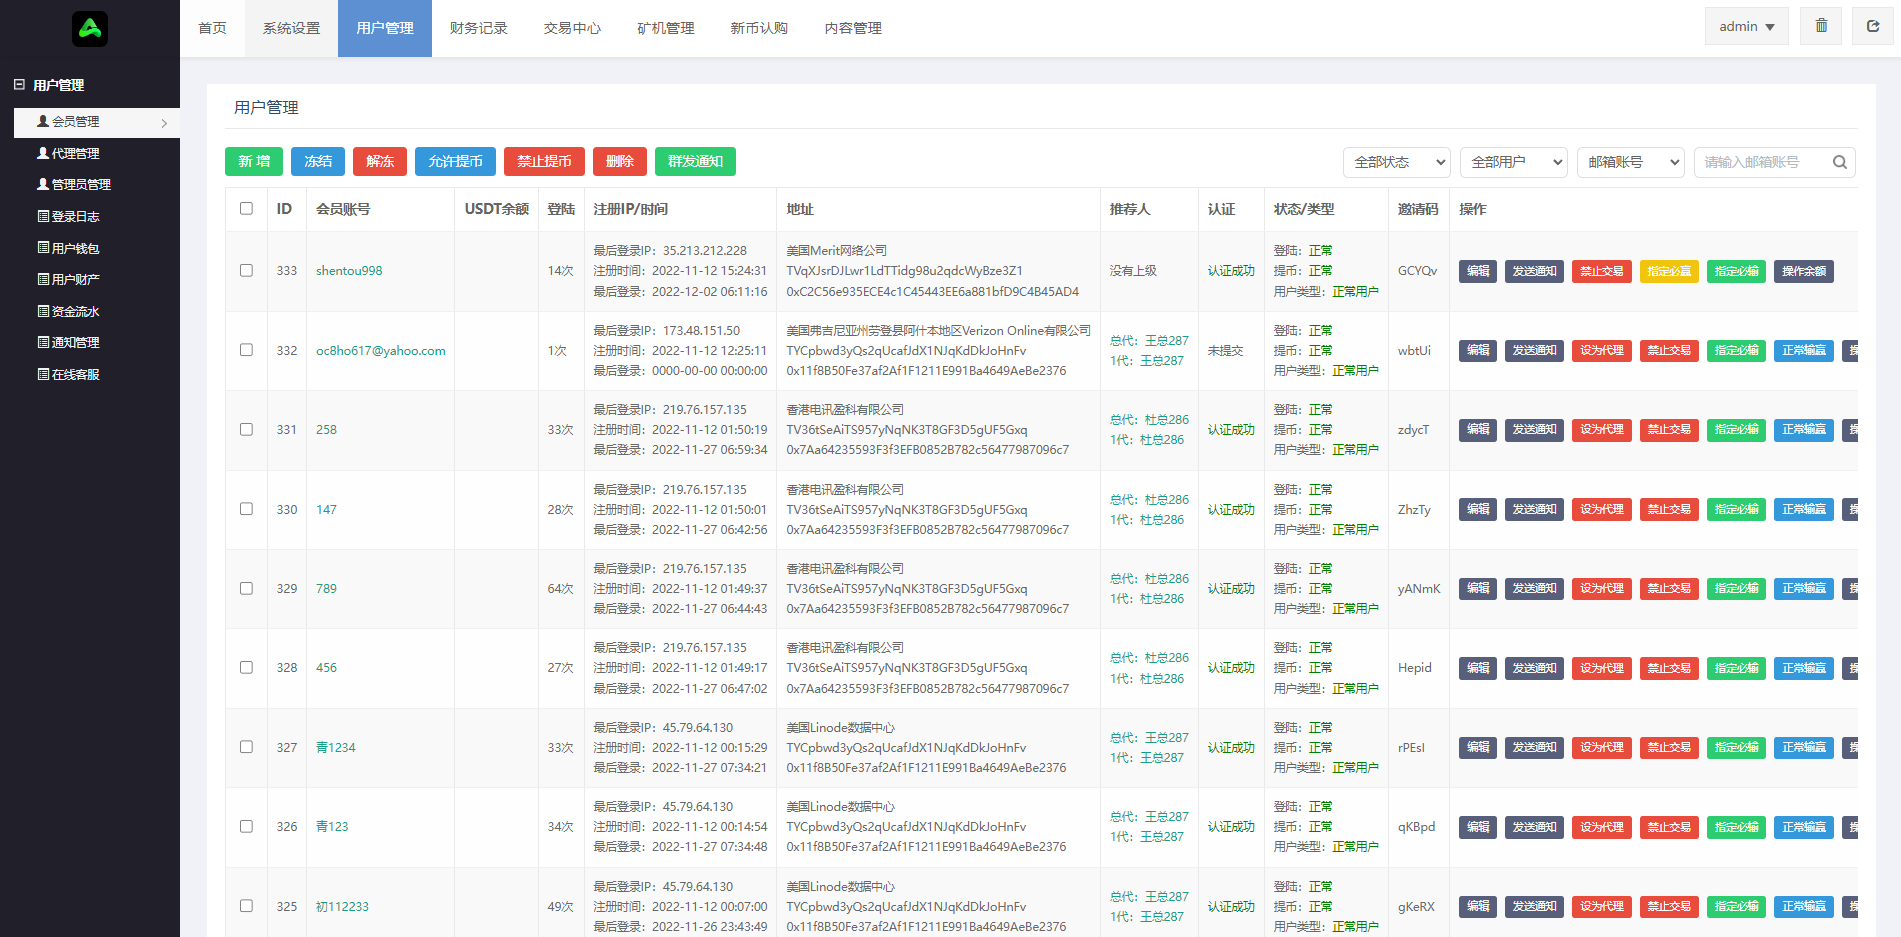The height and width of the screenshot is (937, 1901).
Task: Go to the 首页 tab
Action: (212, 28)
